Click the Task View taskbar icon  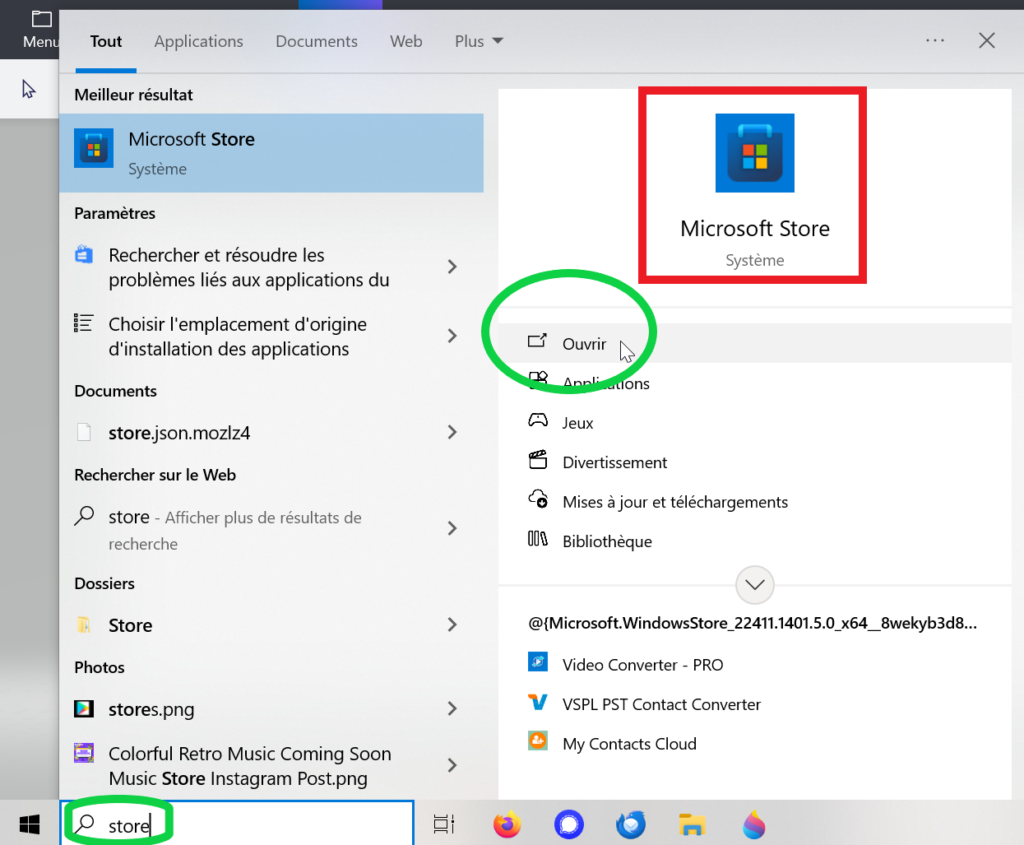tap(443, 824)
